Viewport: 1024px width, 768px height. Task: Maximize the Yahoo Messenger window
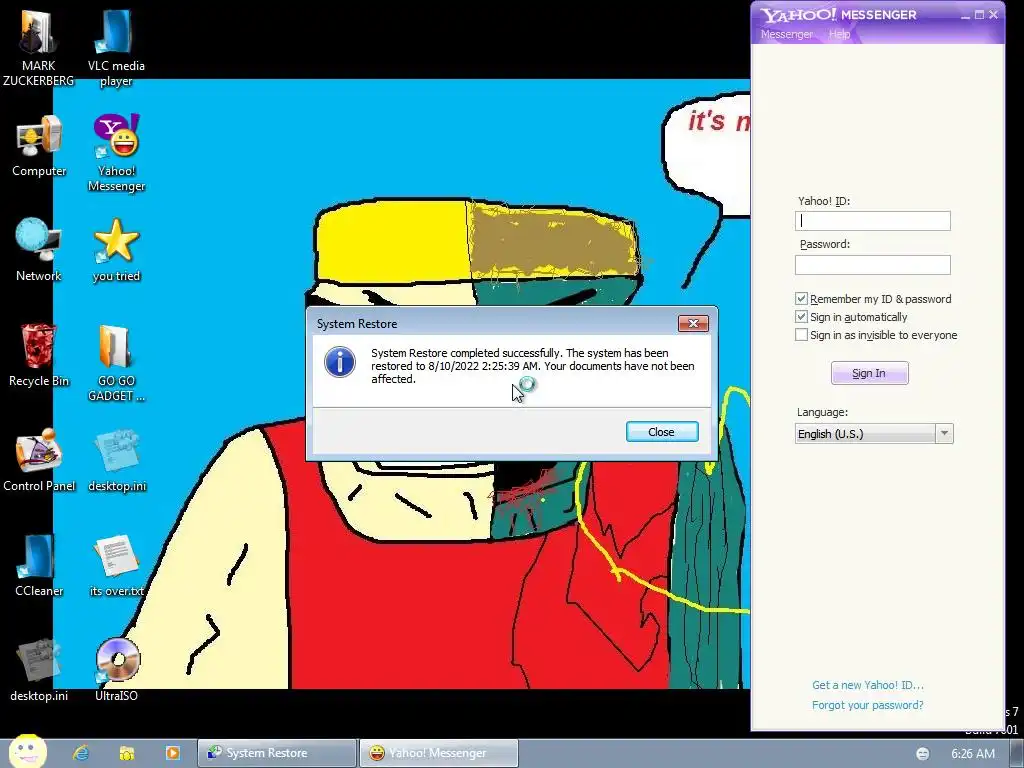tap(979, 15)
